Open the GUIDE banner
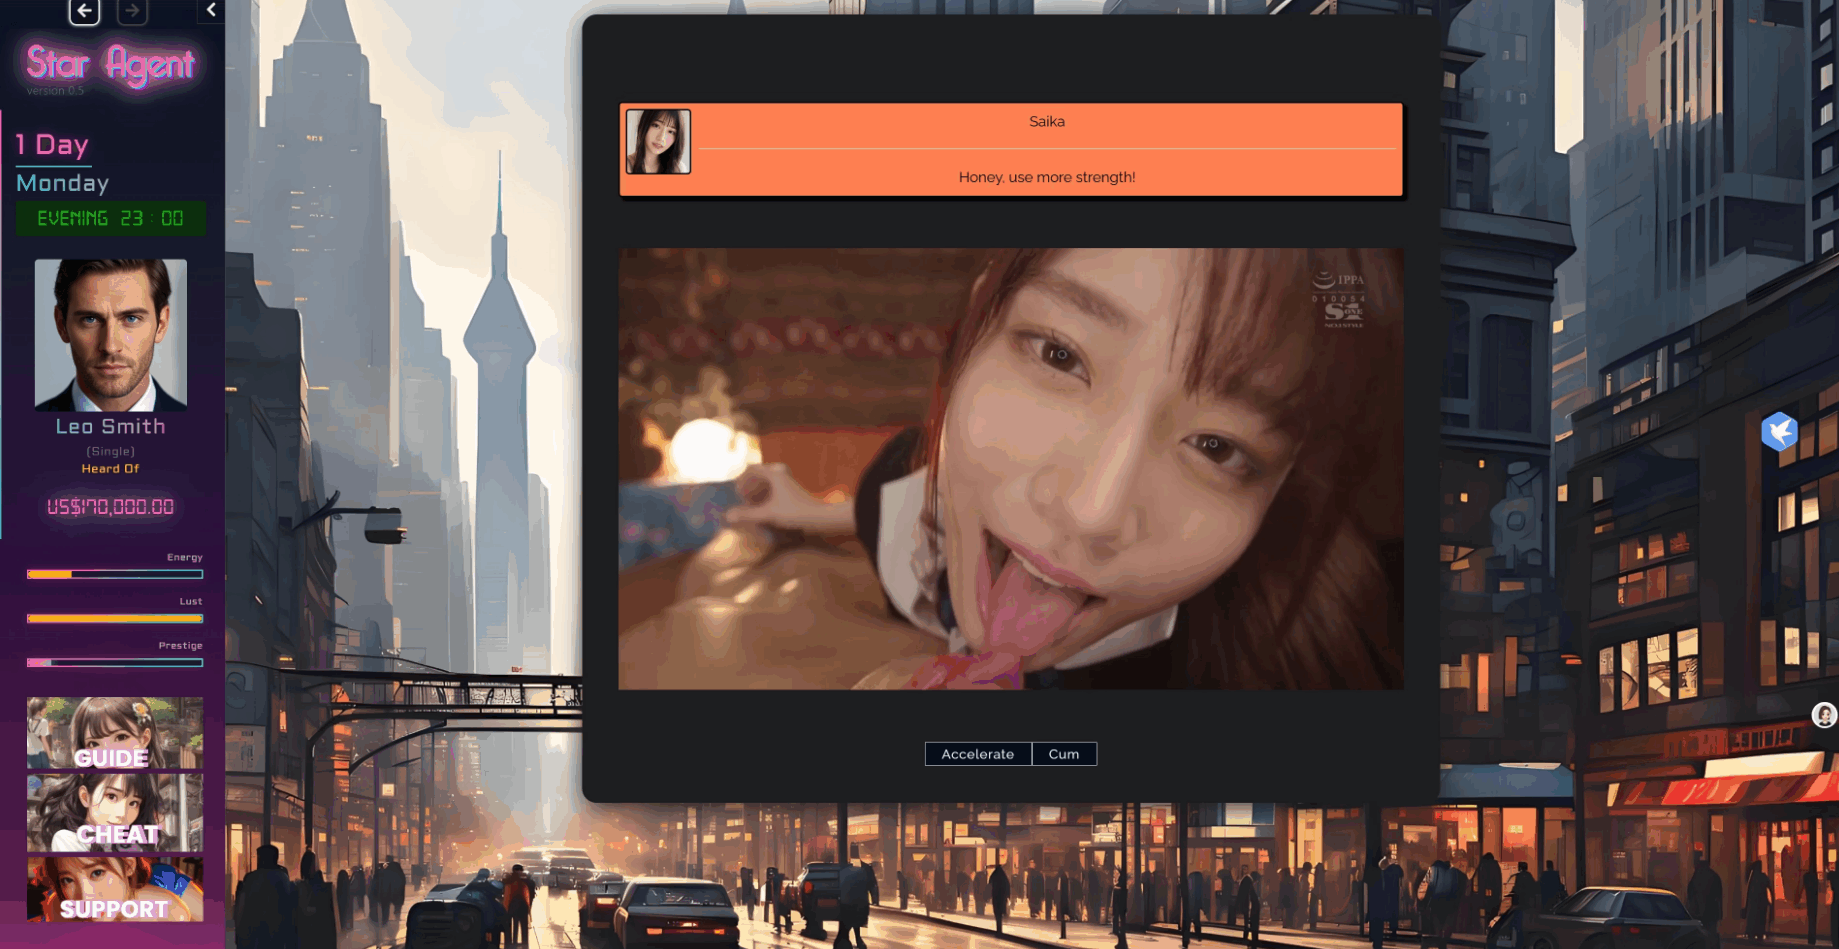Image resolution: width=1839 pixels, height=949 pixels. click(115, 733)
